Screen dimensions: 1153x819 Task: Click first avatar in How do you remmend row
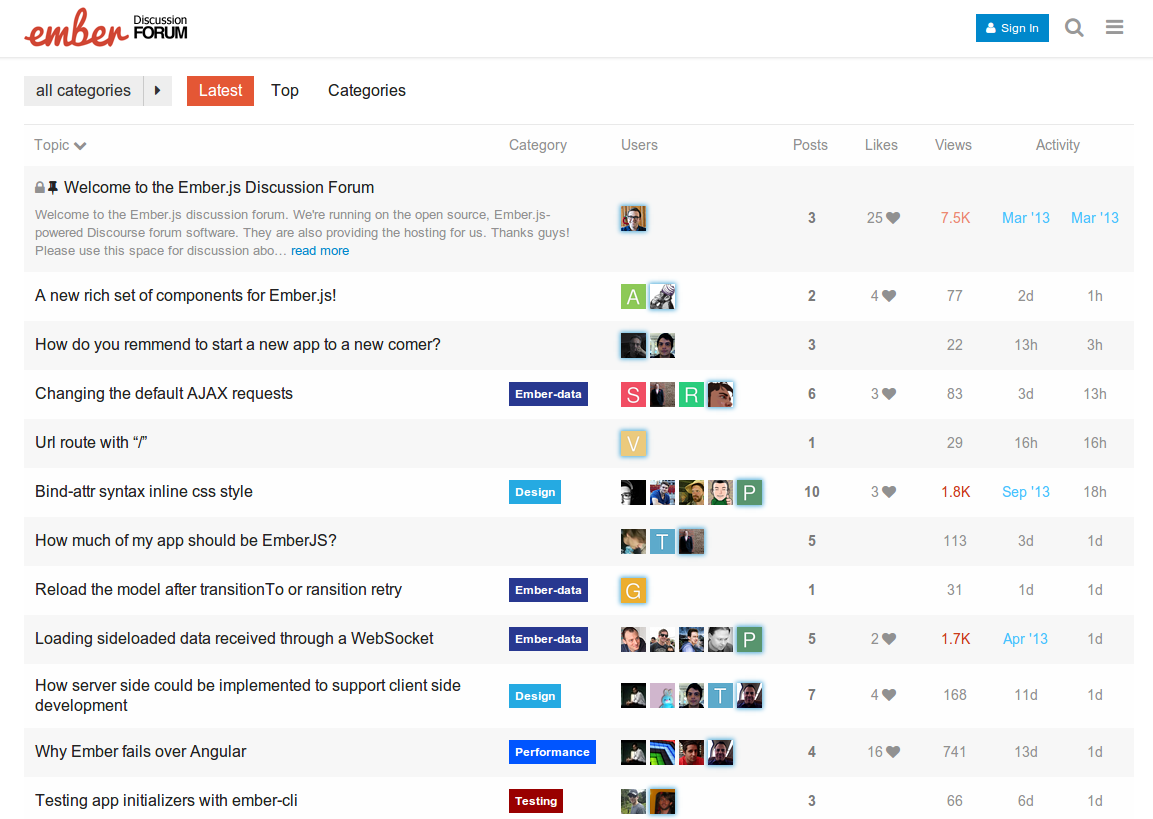click(633, 346)
